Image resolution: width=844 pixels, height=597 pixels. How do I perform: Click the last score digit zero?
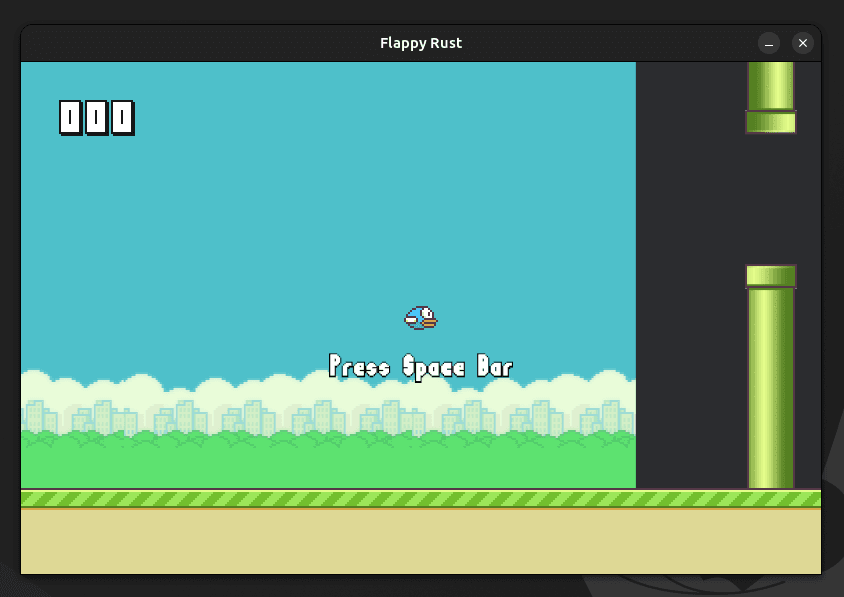tap(122, 118)
